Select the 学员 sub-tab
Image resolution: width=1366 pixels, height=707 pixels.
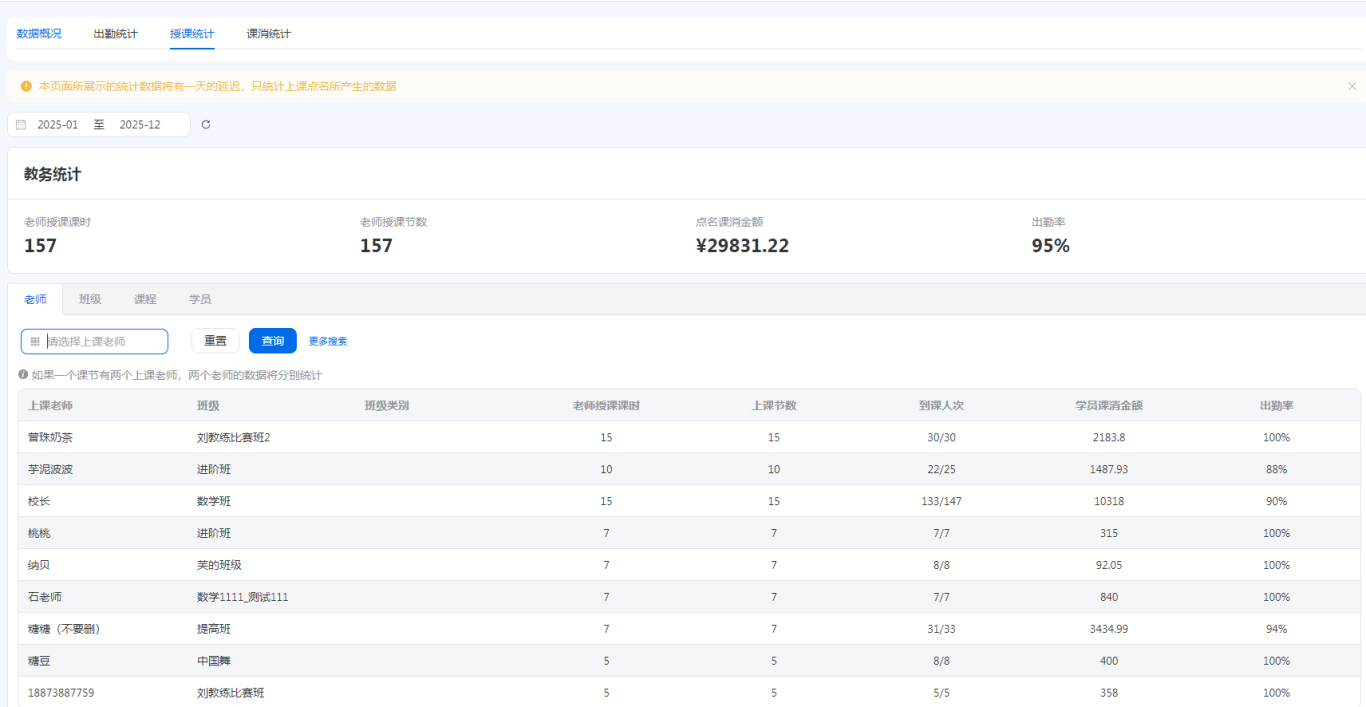pyautogui.click(x=200, y=299)
